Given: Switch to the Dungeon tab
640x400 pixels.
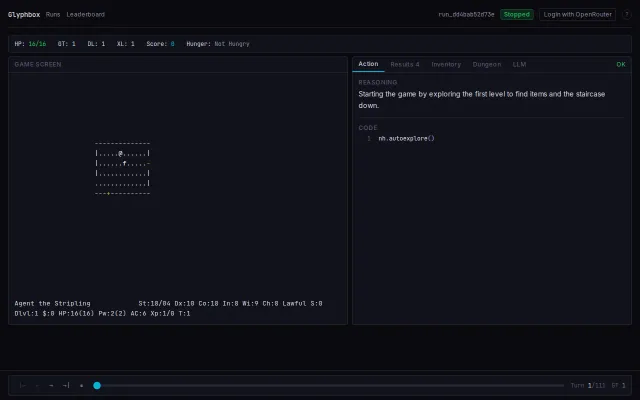Looking at the screenshot, I should (487, 64).
